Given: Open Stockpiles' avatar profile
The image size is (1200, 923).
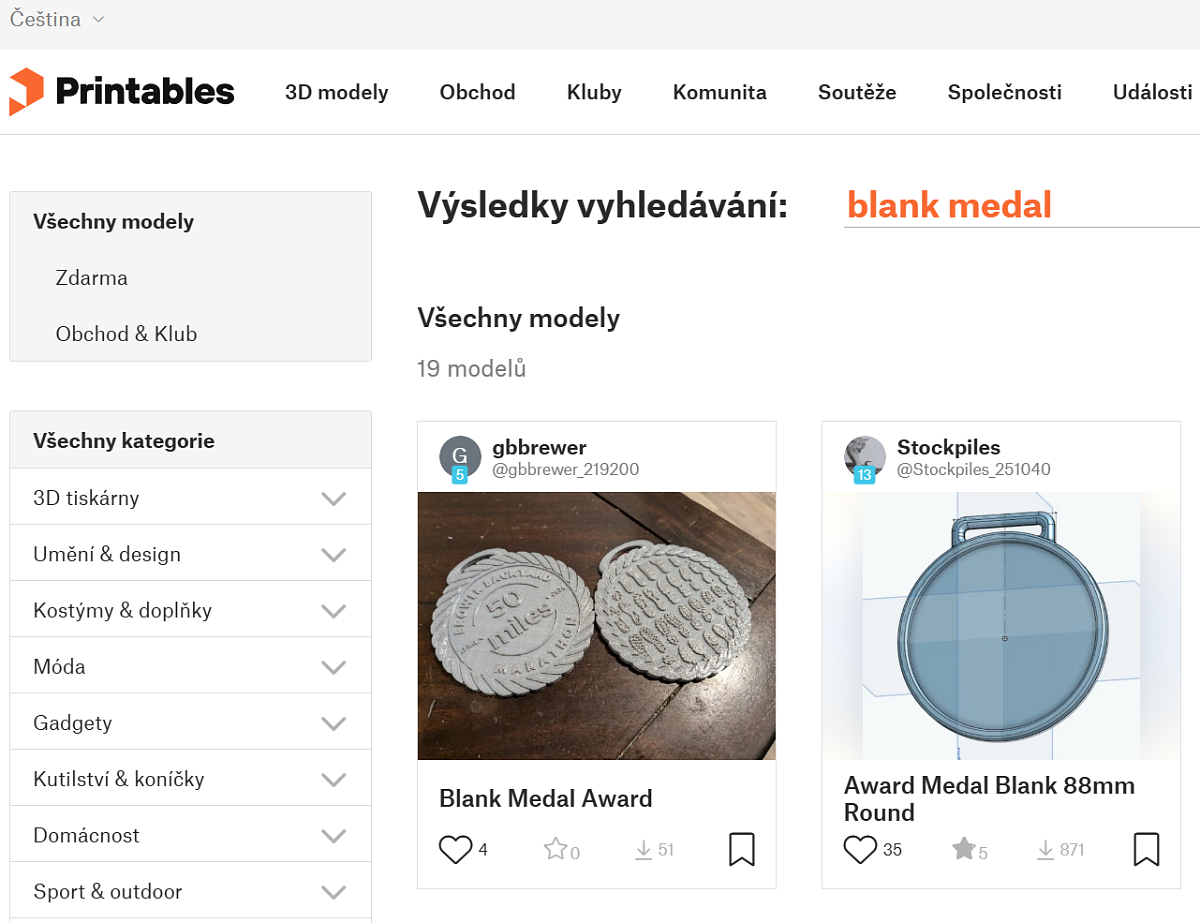Looking at the screenshot, I should click(x=865, y=457).
